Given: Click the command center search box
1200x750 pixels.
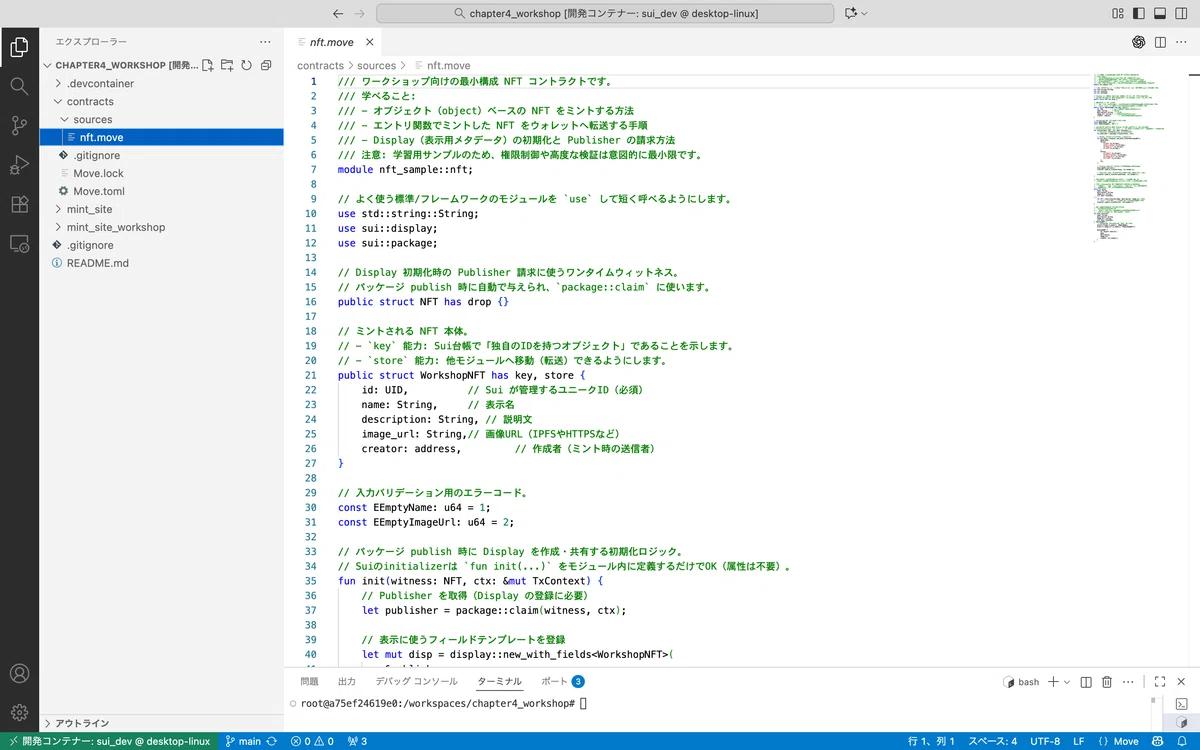Looking at the screenshot, I should tap(605, 13).
